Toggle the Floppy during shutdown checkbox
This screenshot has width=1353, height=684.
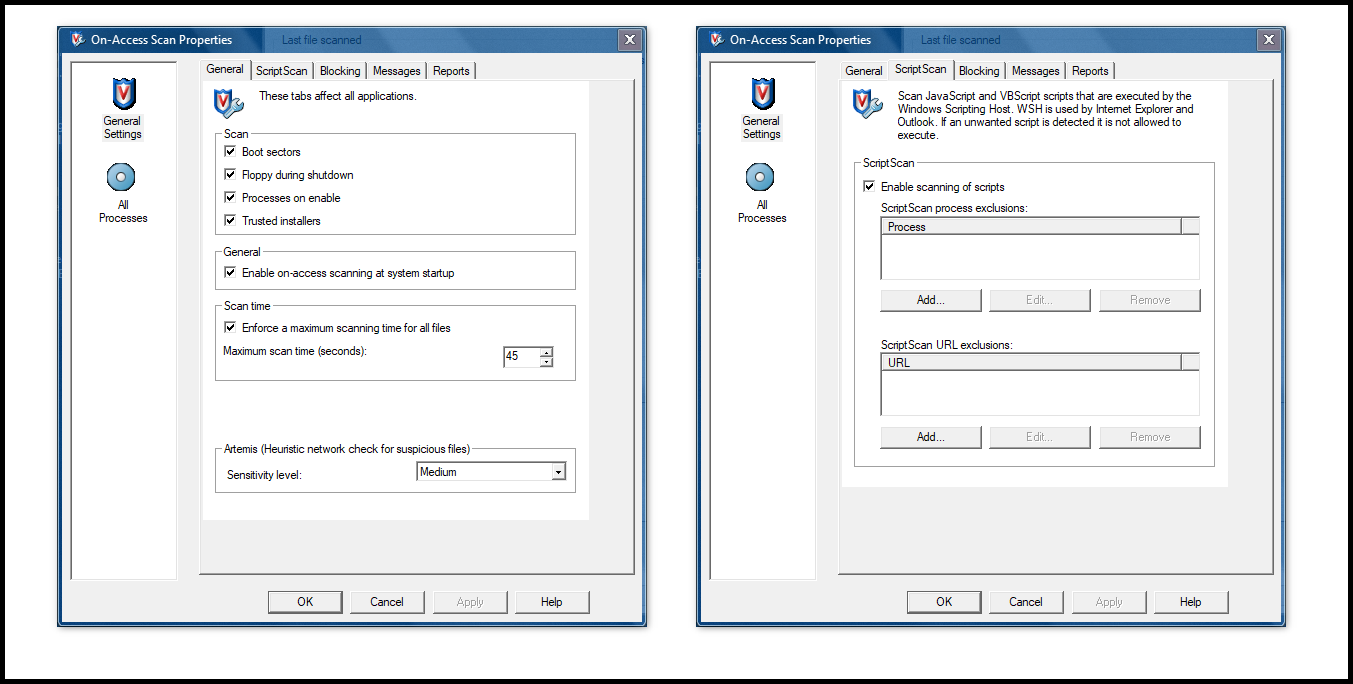point(230,175)
